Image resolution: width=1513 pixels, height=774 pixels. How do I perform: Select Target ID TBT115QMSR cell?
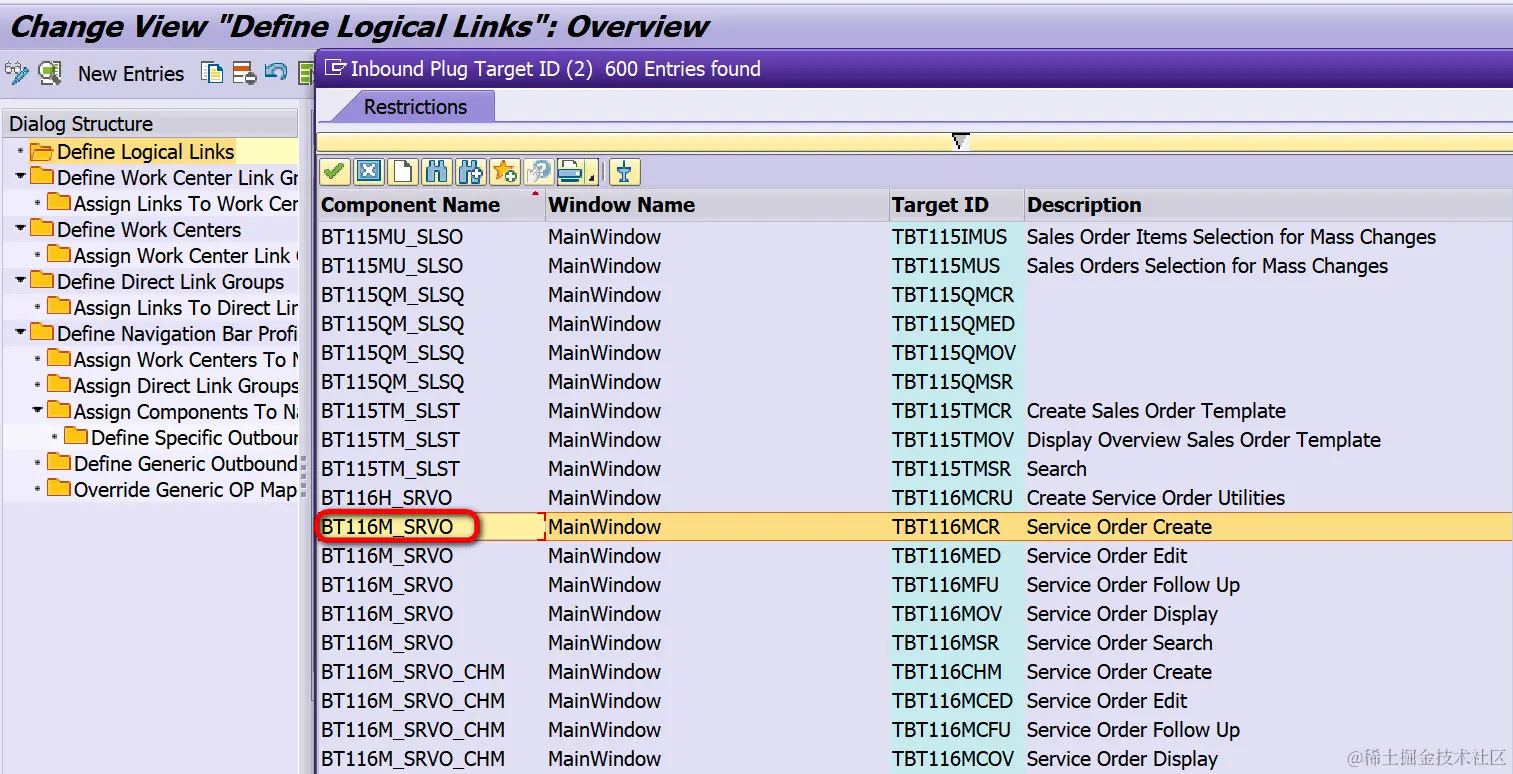(x=956, y=382)
